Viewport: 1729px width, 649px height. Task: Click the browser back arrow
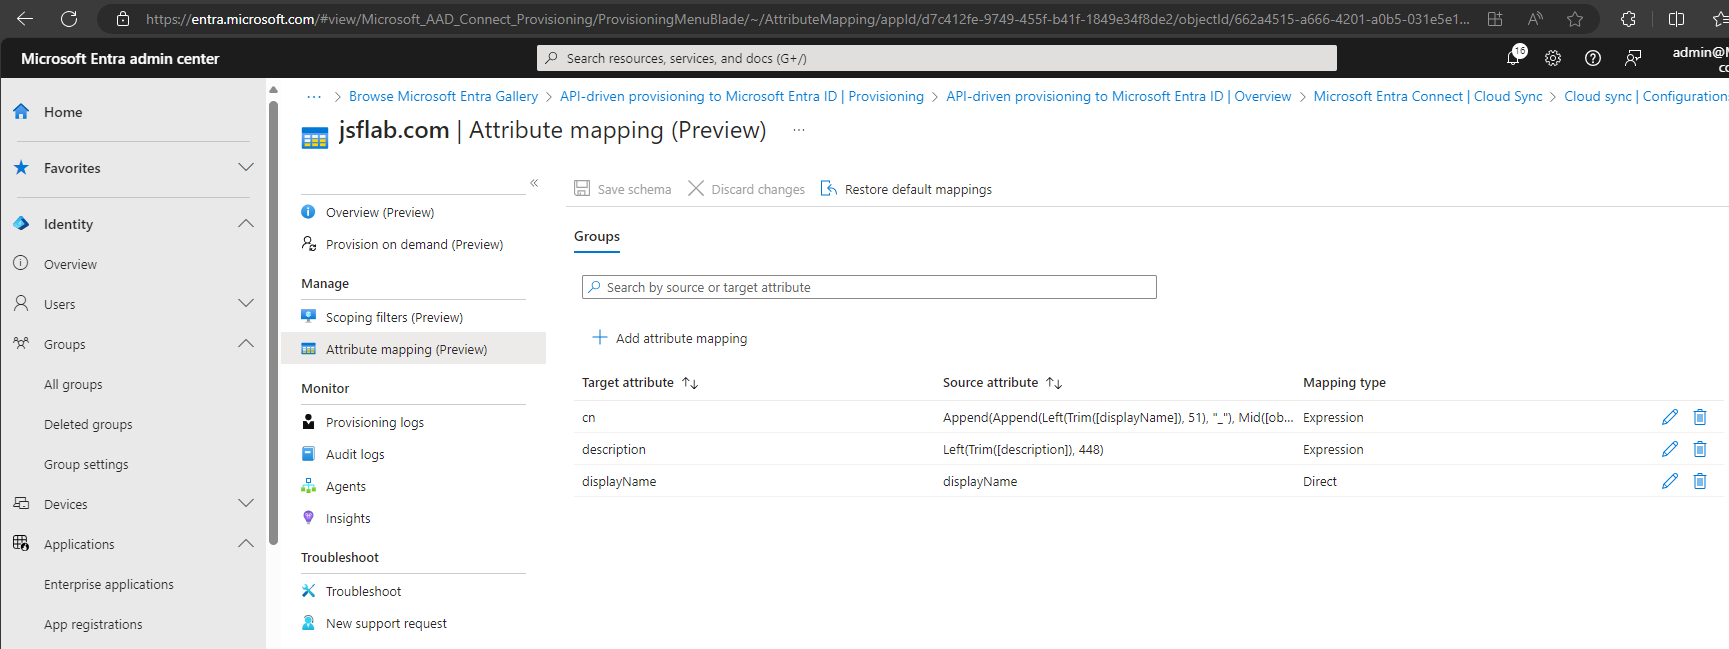coord(25,18)
